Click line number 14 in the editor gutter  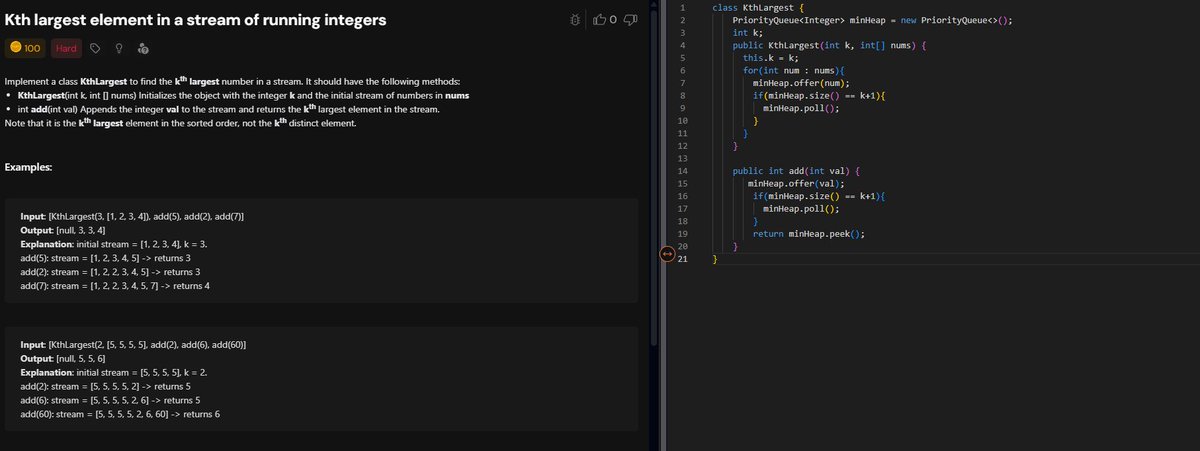[683, 171]
